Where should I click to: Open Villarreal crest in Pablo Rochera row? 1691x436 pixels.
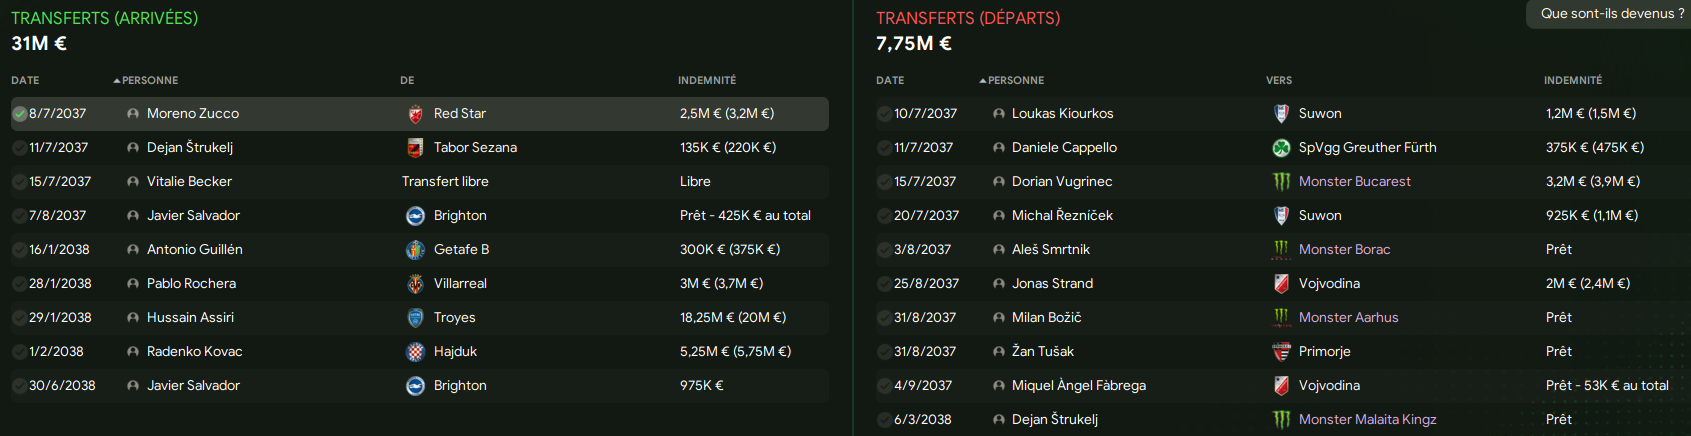point(415,284)
